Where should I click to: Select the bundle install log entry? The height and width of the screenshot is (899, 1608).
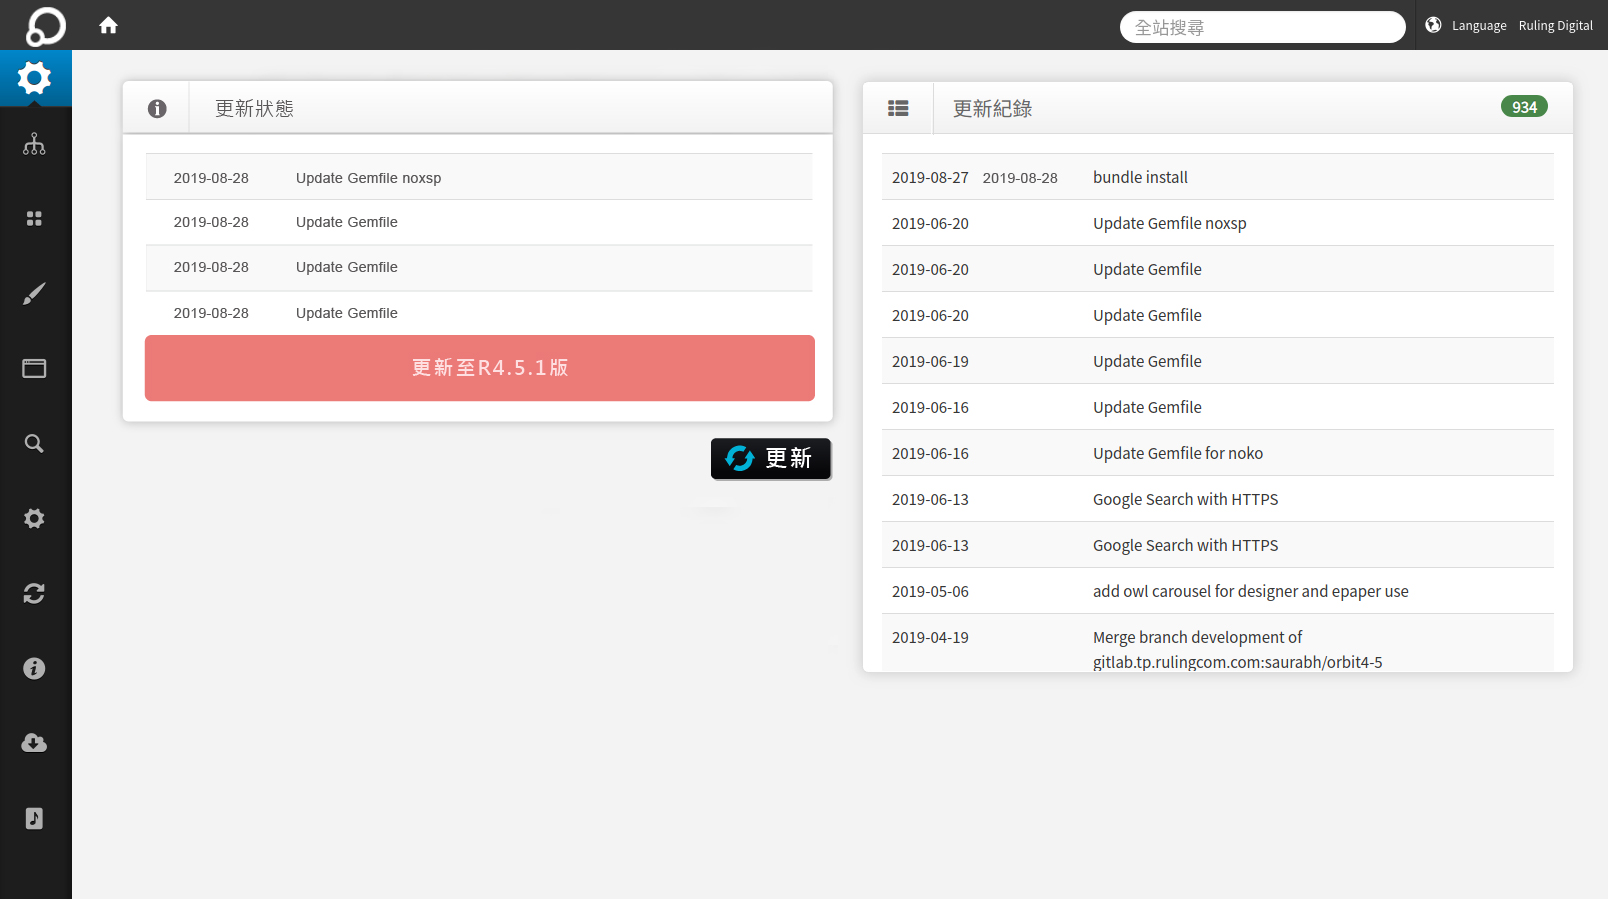(1140, 177)
